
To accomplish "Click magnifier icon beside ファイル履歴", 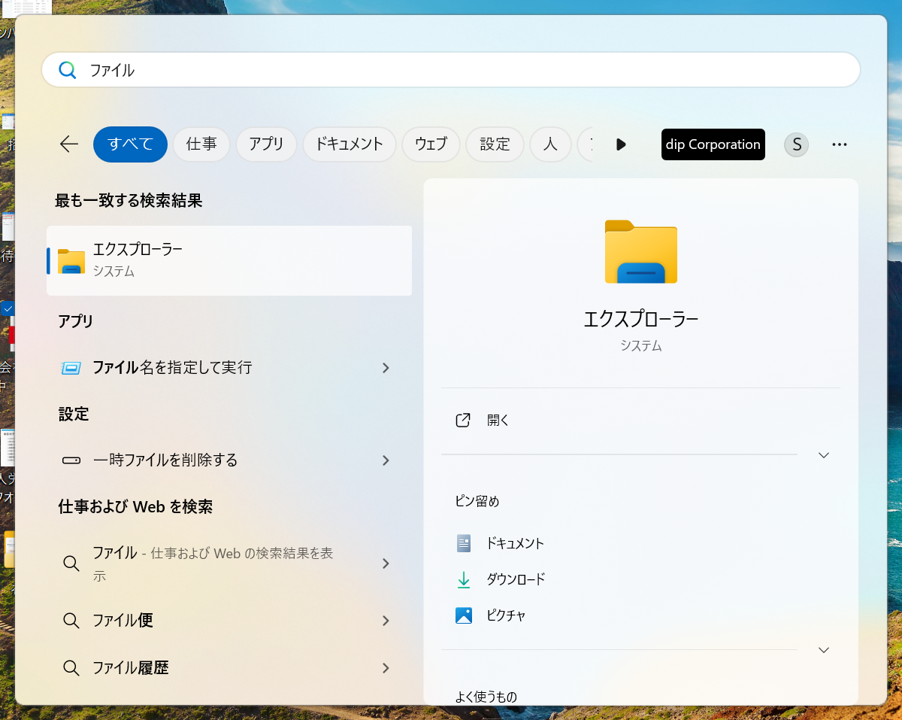I will pyautogui.click(x=71, y=668).
